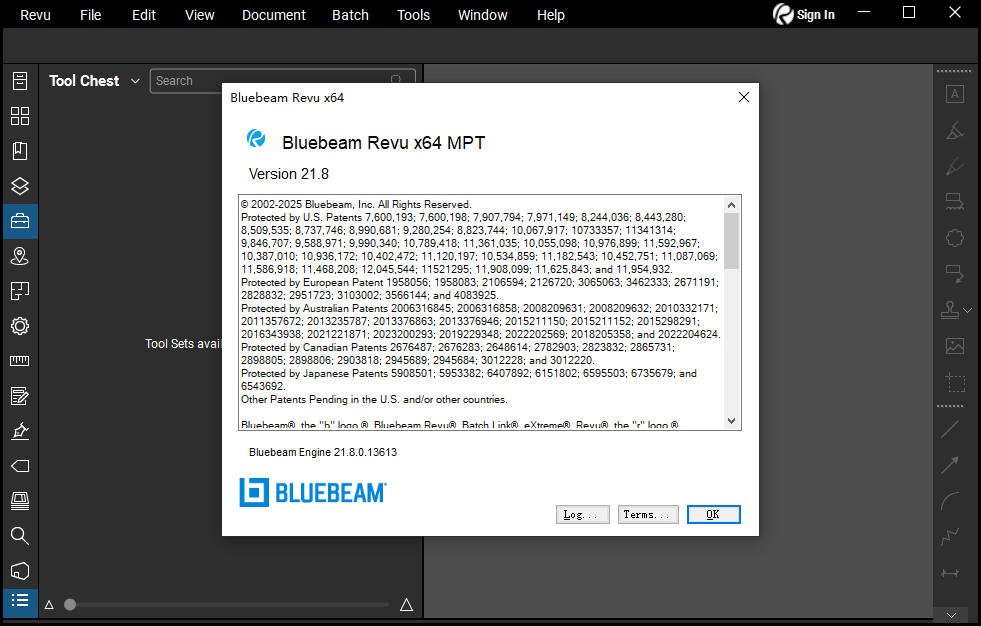Open the Tools menu
Screen dimensions: 981x626
pos(414,15)
